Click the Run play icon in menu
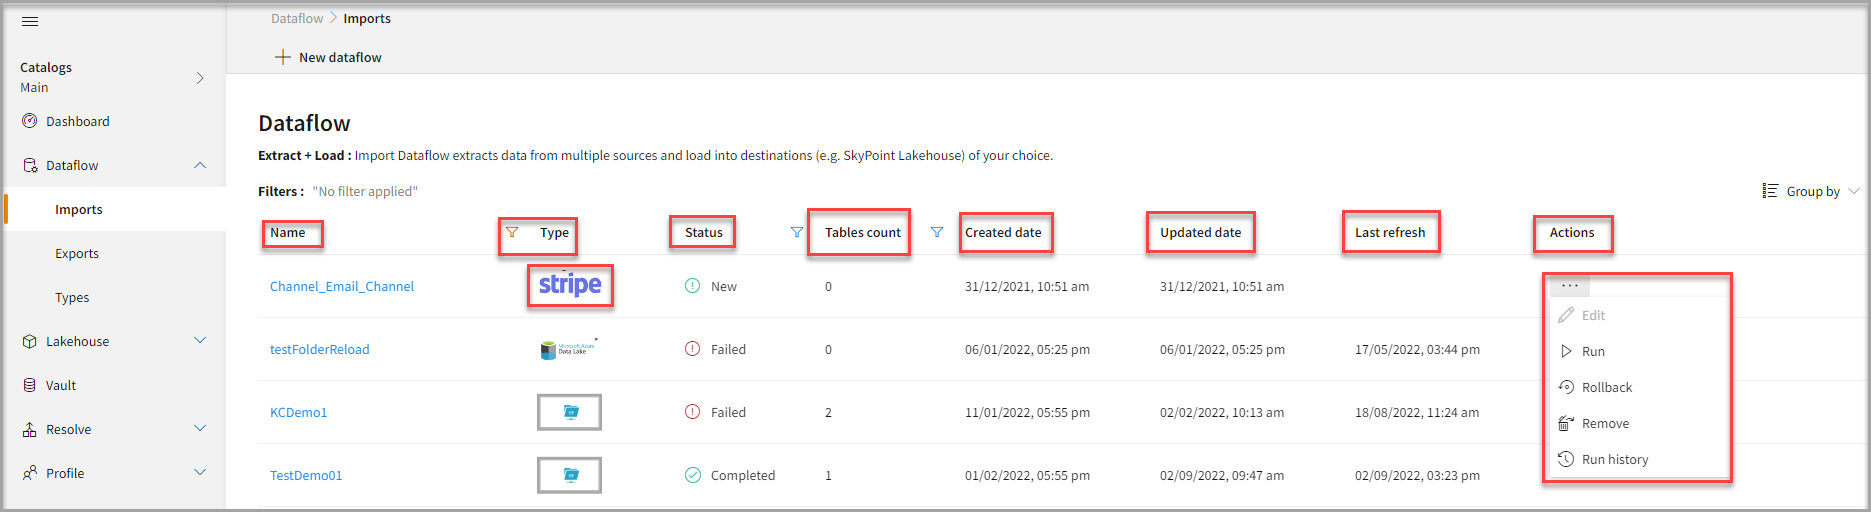Image resolution: width=1871 pixels, height=512 pixels. coord(1566,351)
